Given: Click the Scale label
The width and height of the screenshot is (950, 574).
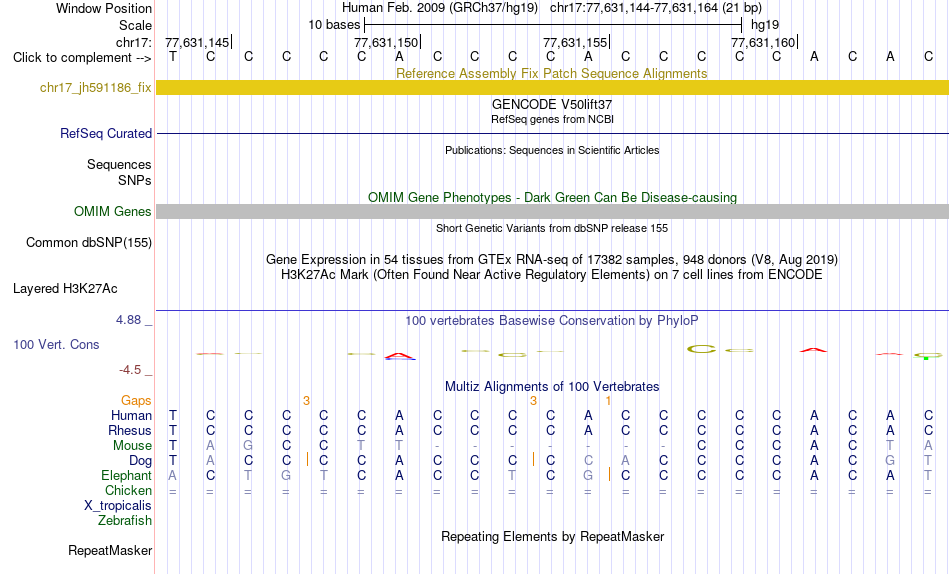Looking at the screenshot, I should (136, 25).
